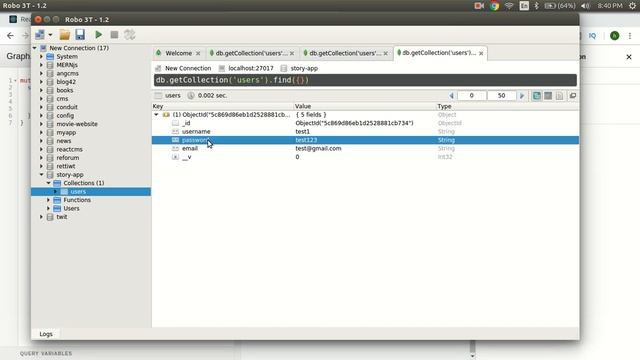Select the _id field row
Image resolution: width=640 pixels, height=360 pixels.
pyautogui.click(x=365, y=123)
